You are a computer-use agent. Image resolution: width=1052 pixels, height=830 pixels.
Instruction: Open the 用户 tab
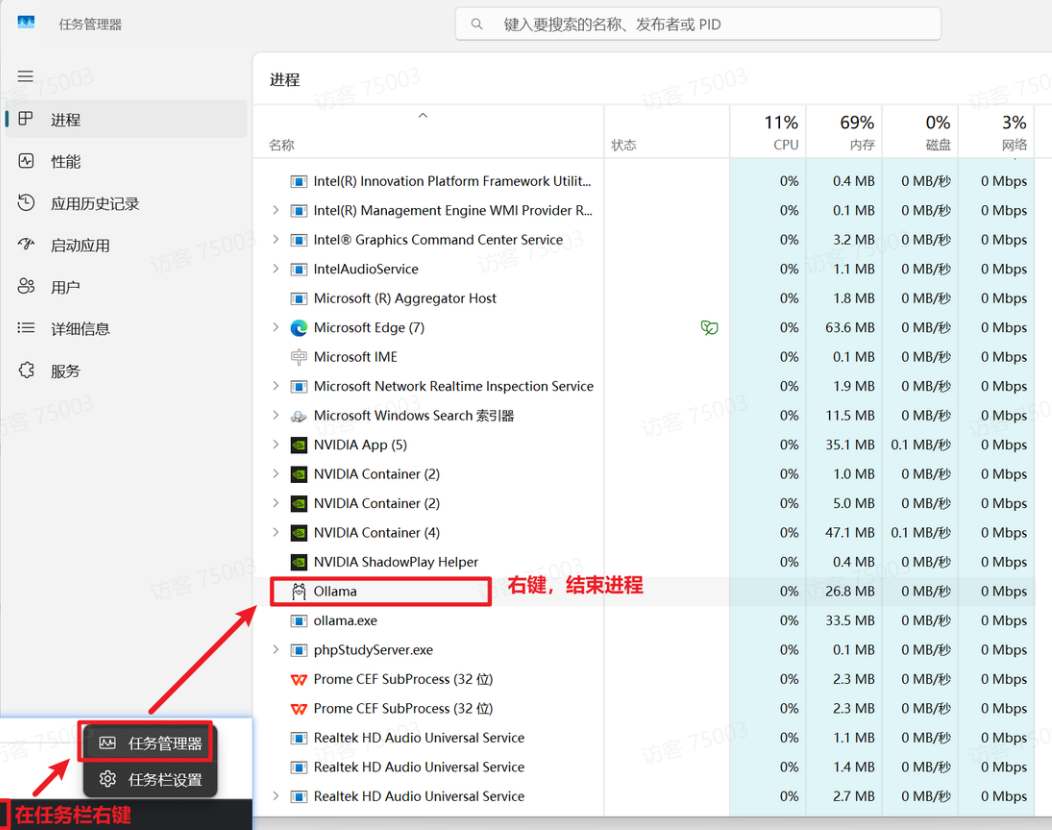click(x=126, y=287)
